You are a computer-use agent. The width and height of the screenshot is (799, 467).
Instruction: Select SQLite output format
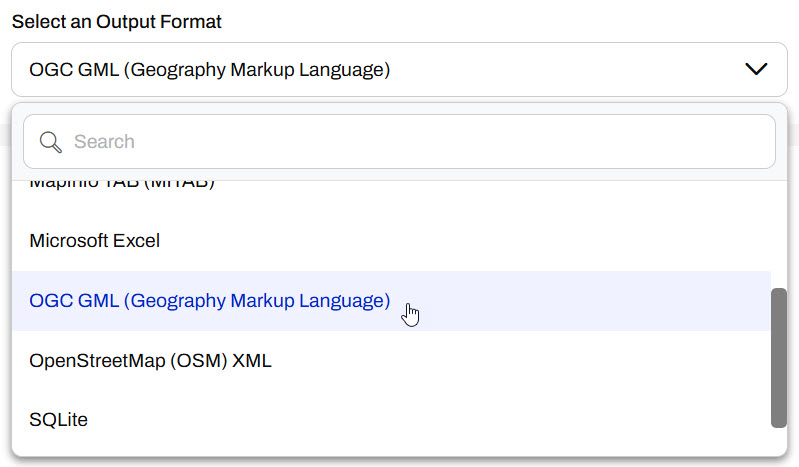point(59,420)
